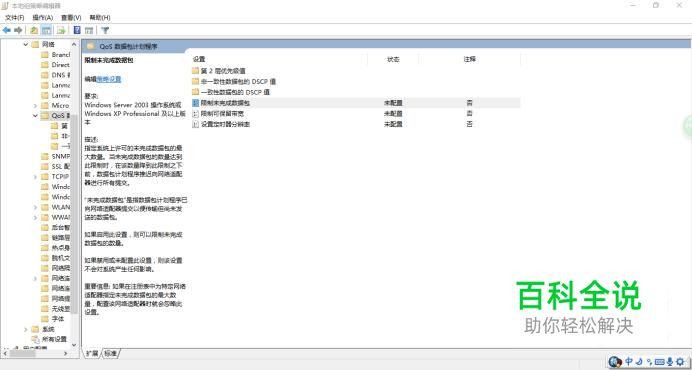Sort by the 注释 column header
Screen dimensions: 692x370
(x=470, y=59)
